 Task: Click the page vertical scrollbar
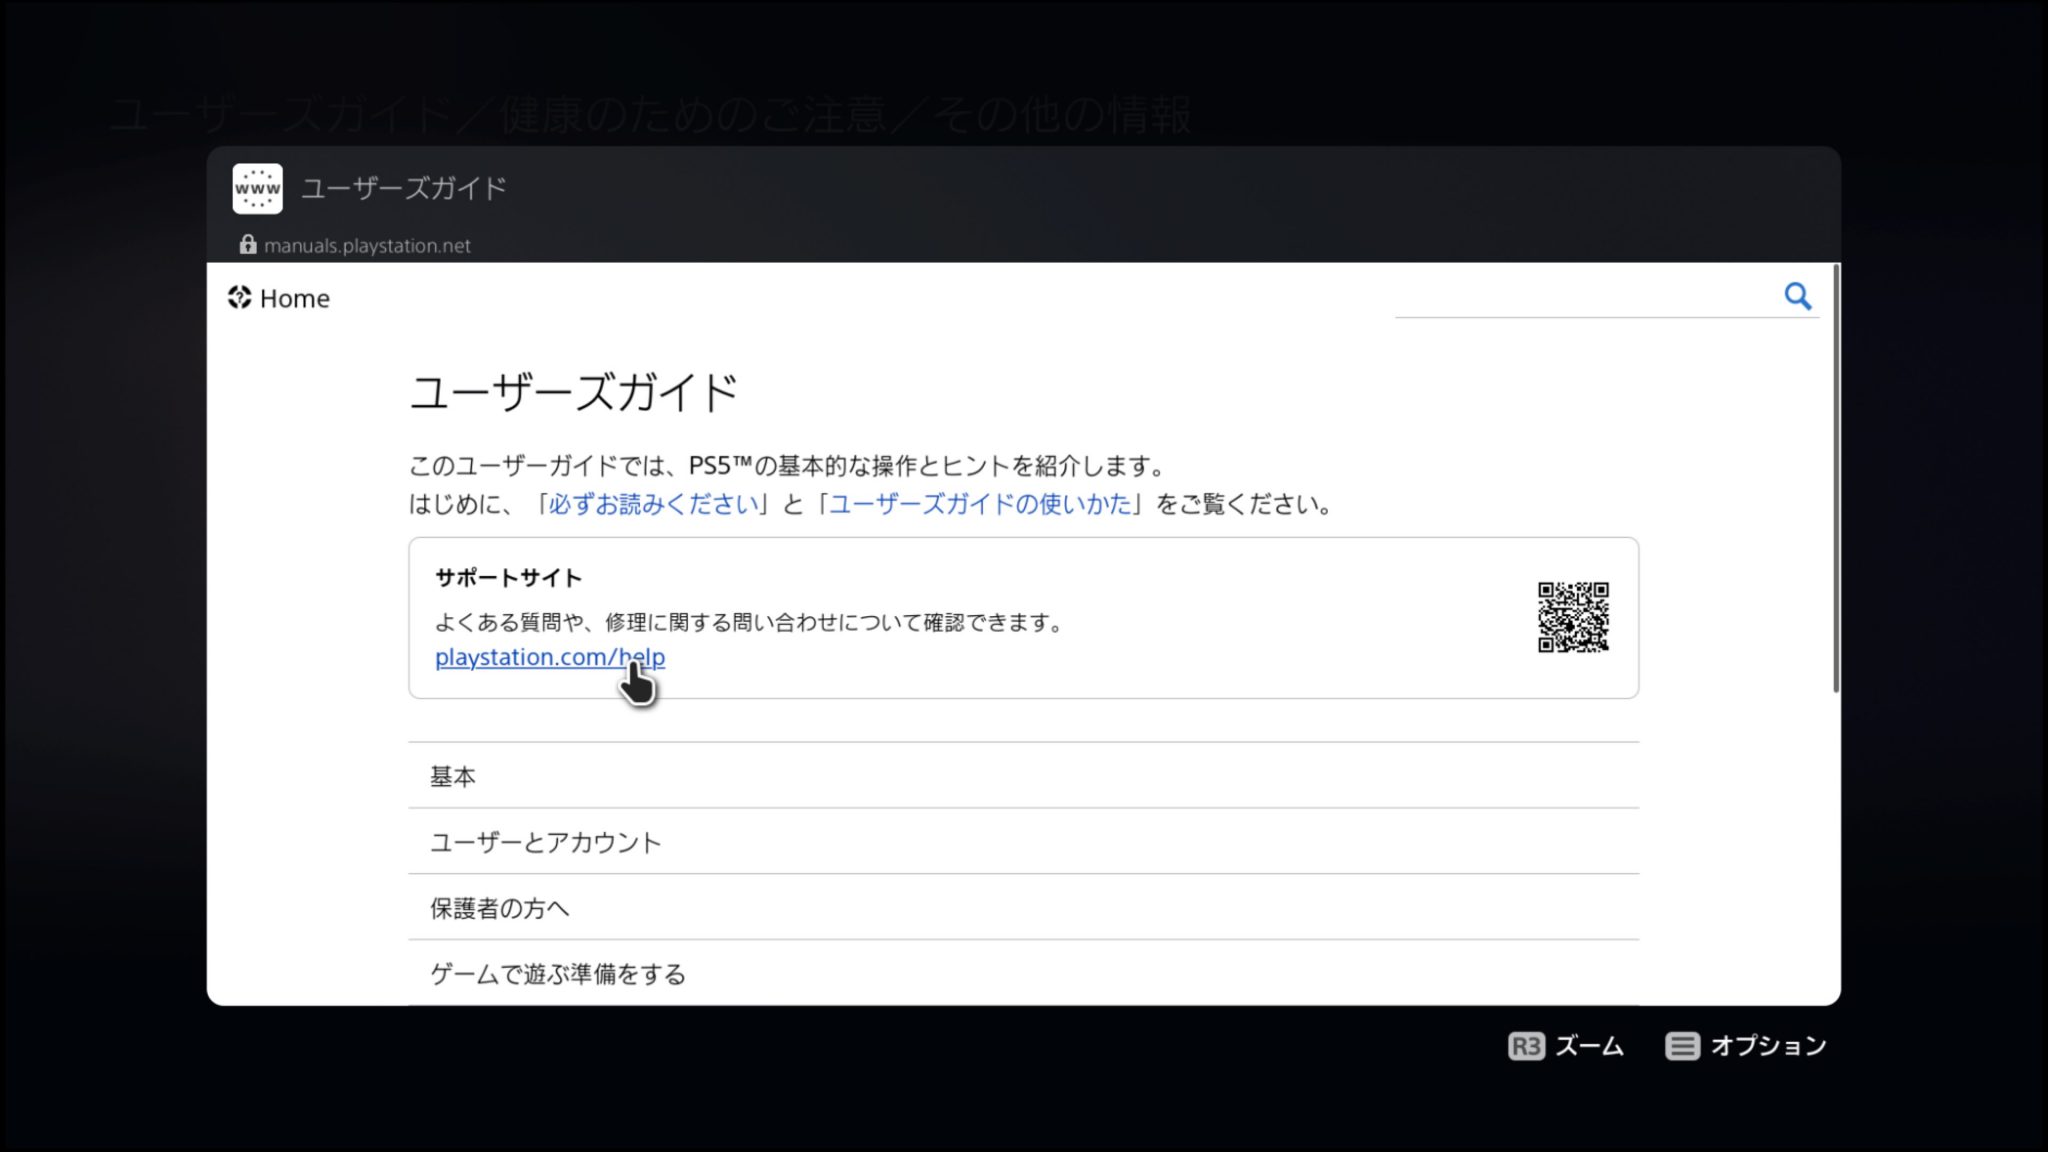(1835, 480)
